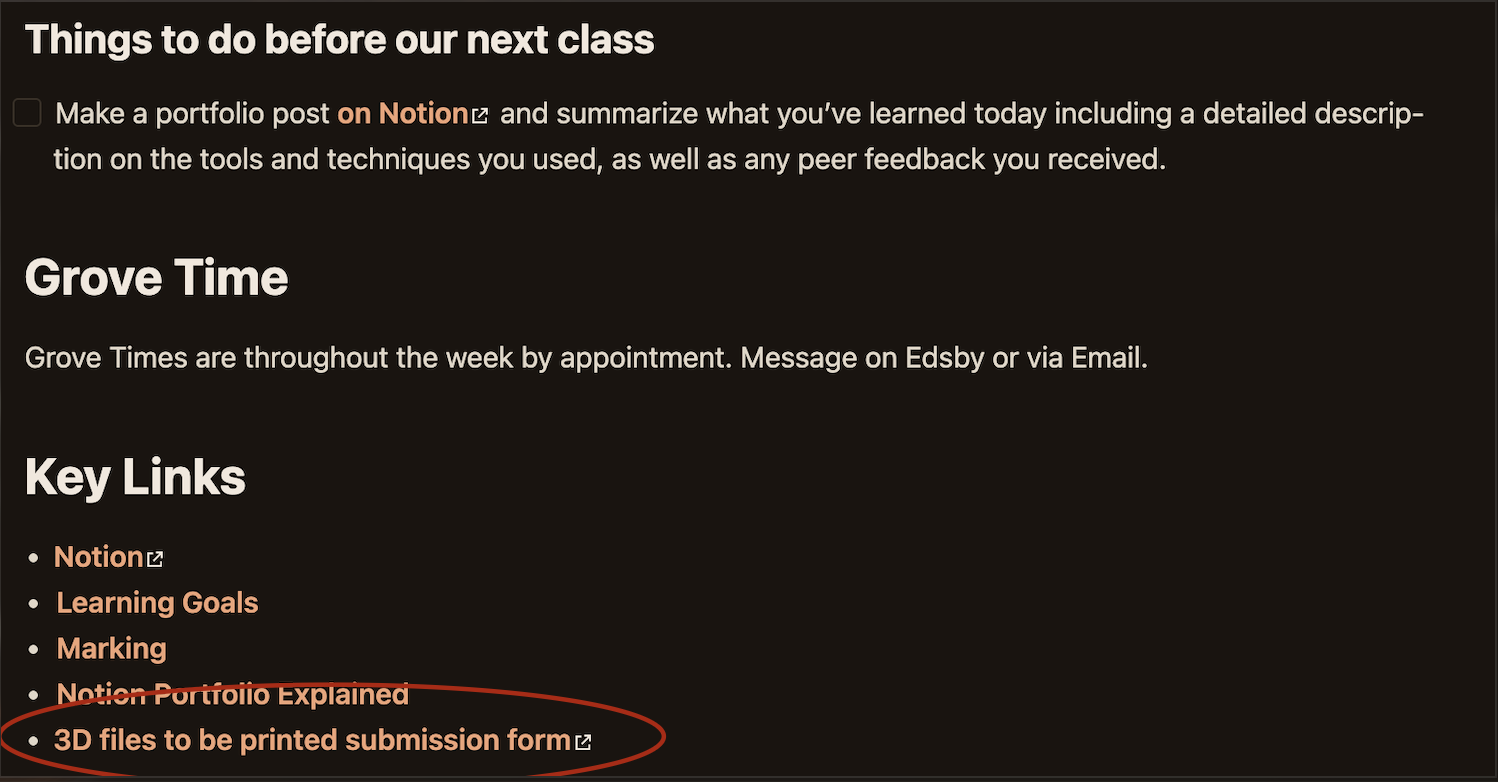Open the Marking link
The image size is (1498, 782).
coord(111,649)
